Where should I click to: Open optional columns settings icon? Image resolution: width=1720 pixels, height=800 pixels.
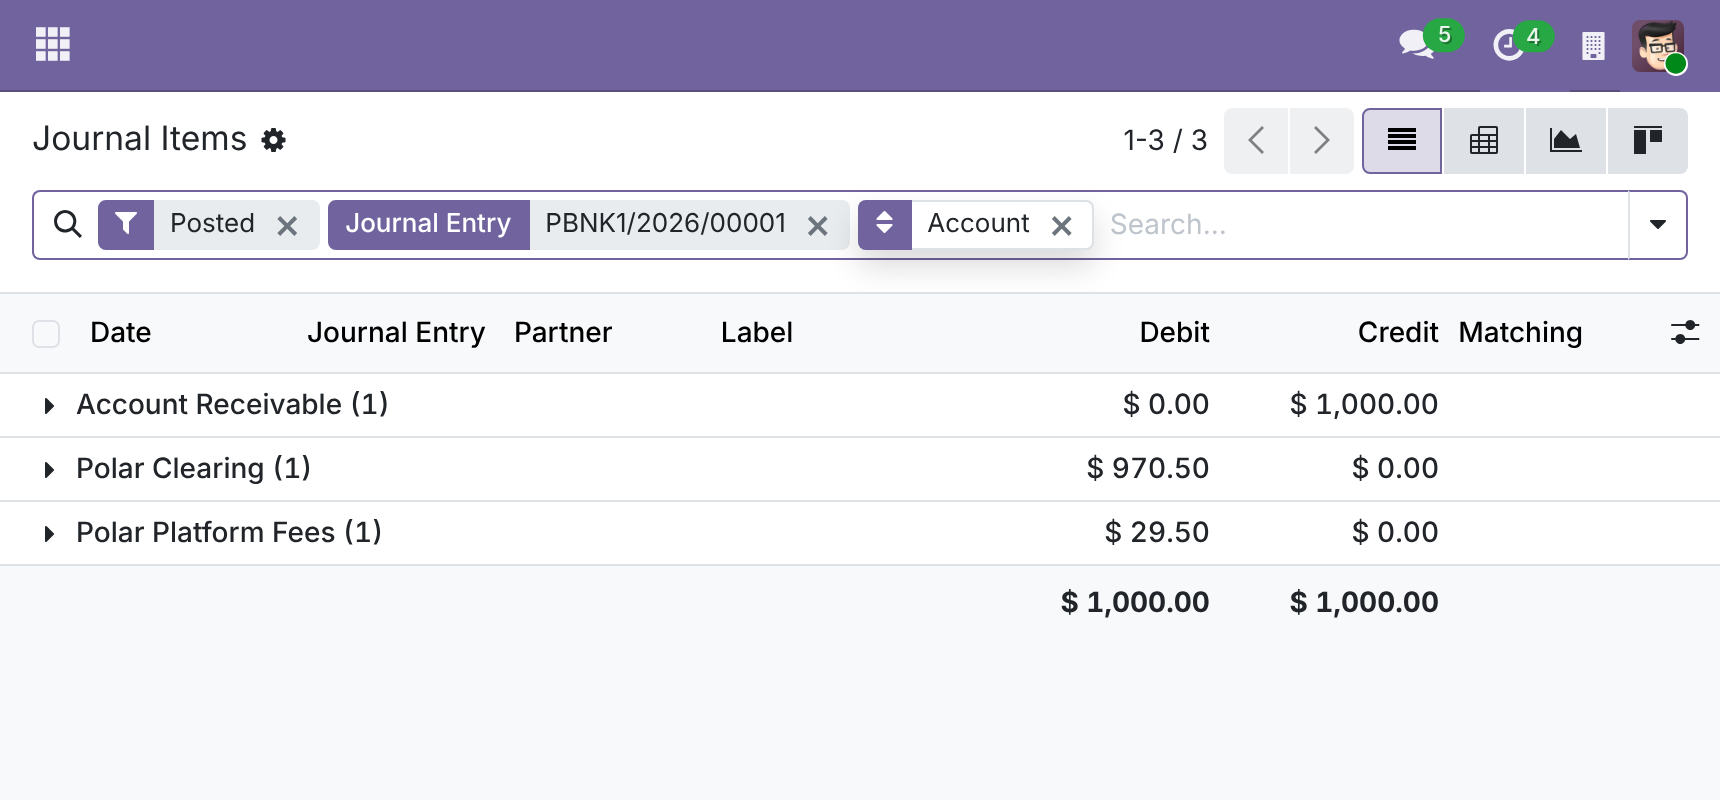point(1685,332)
